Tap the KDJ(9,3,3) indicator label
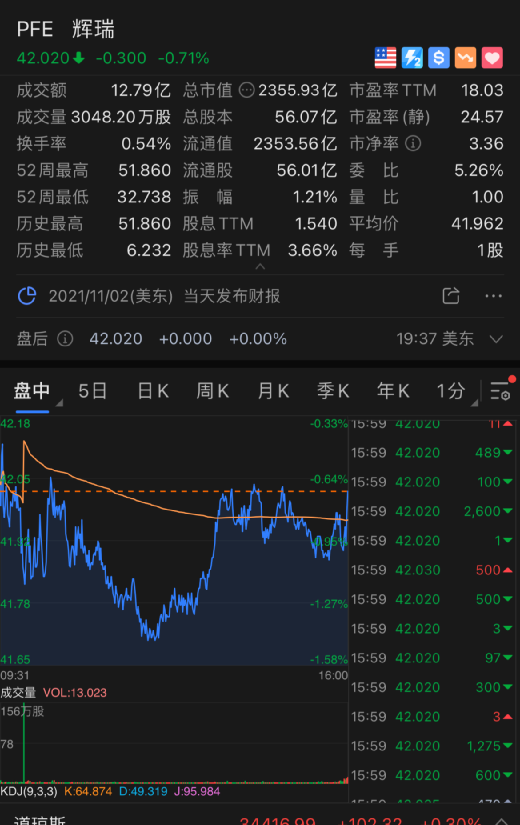The image size is (520, 825). [29, 791]
